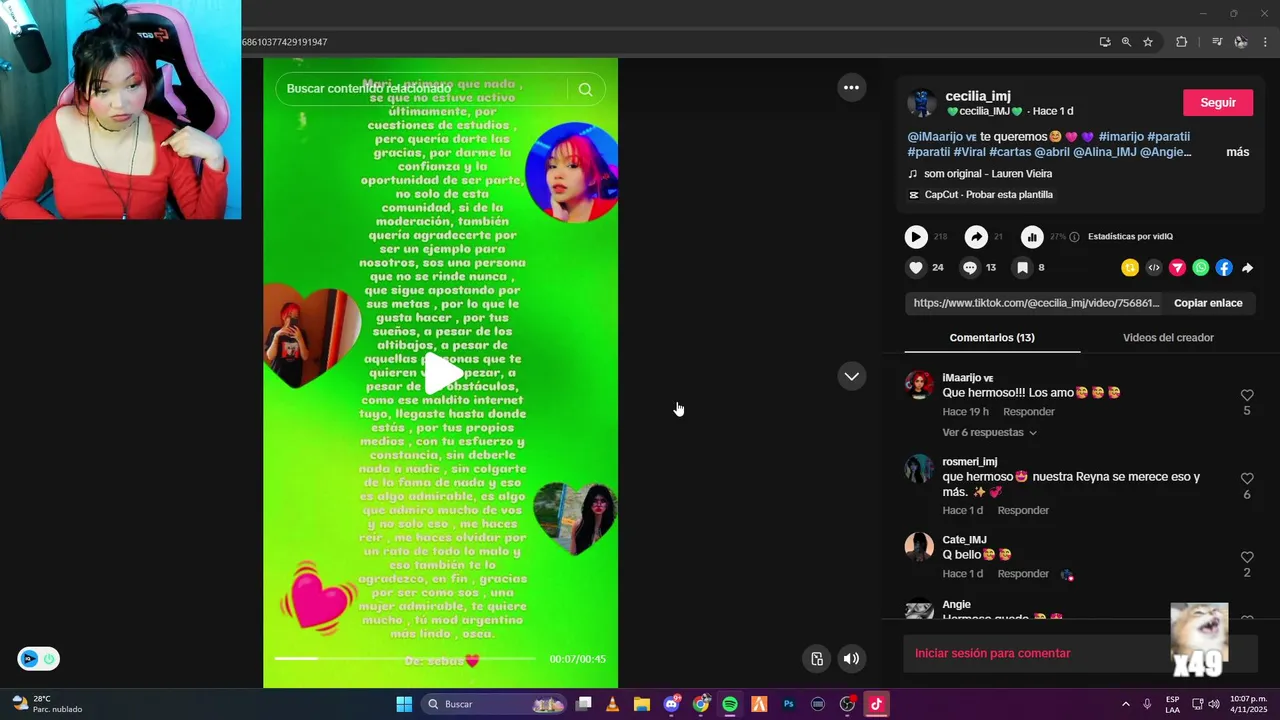Image resolution: width=1280 pixels, height=720 pixels.
Task: Share the video to Facebook
Action: tap(1224, 268)
